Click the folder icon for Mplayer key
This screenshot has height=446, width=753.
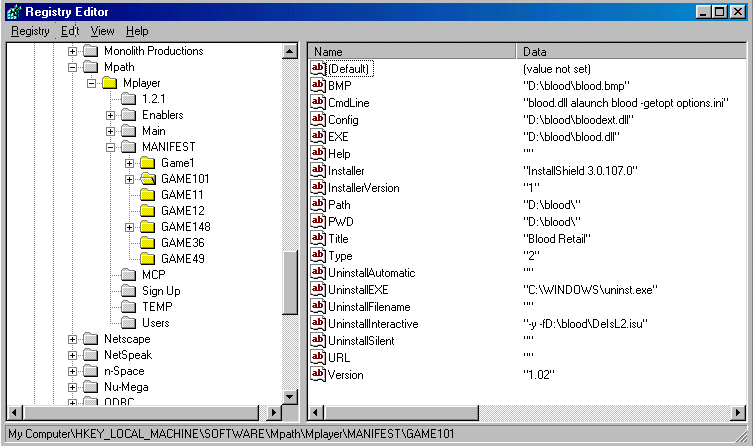point(109,83)
